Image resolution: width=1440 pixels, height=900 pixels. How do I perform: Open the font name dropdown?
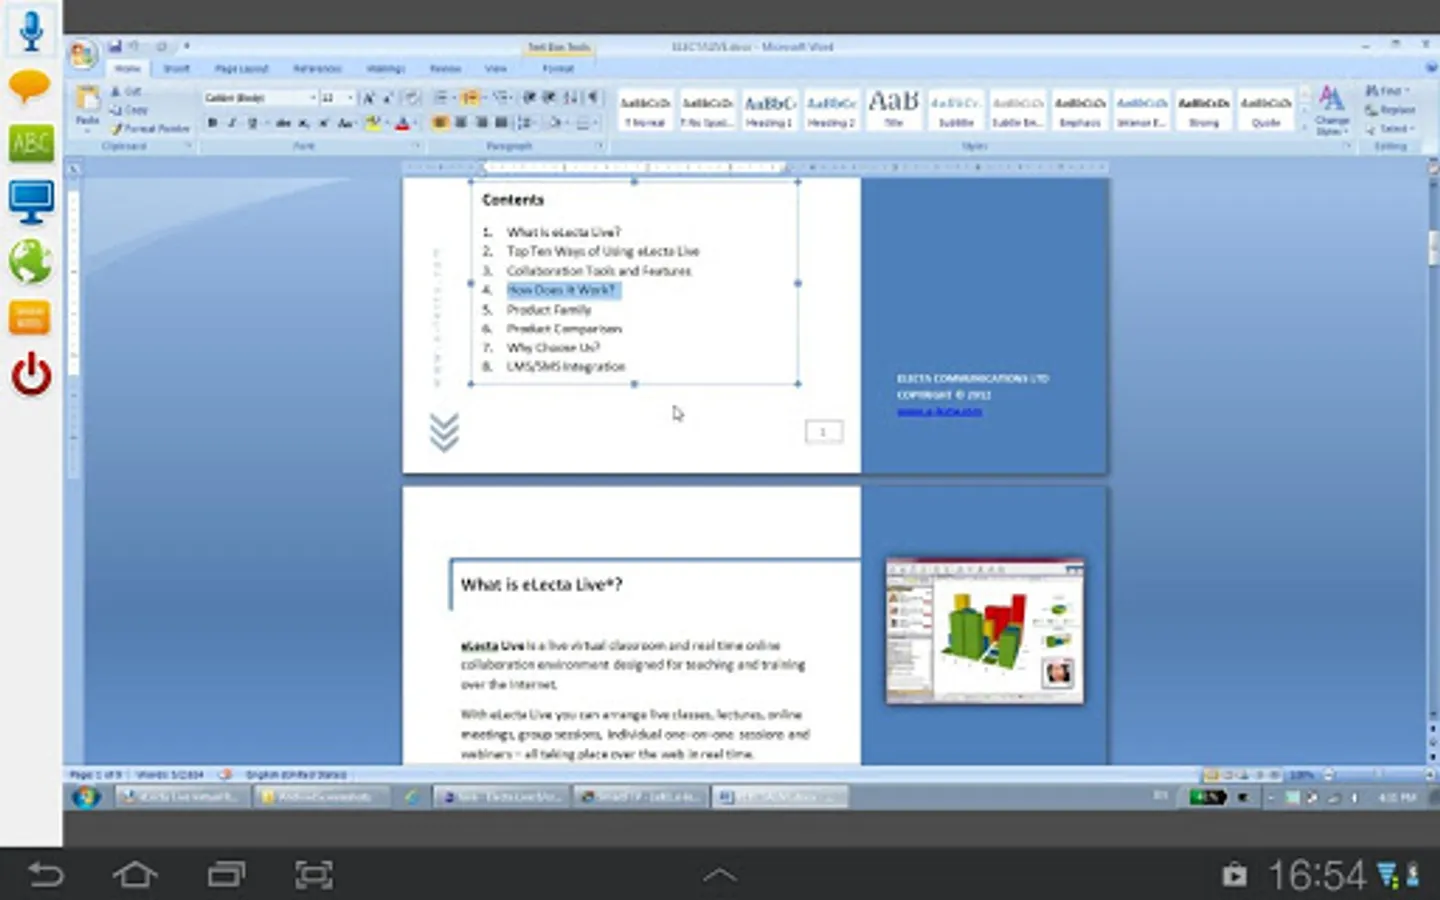pos(313,98)
